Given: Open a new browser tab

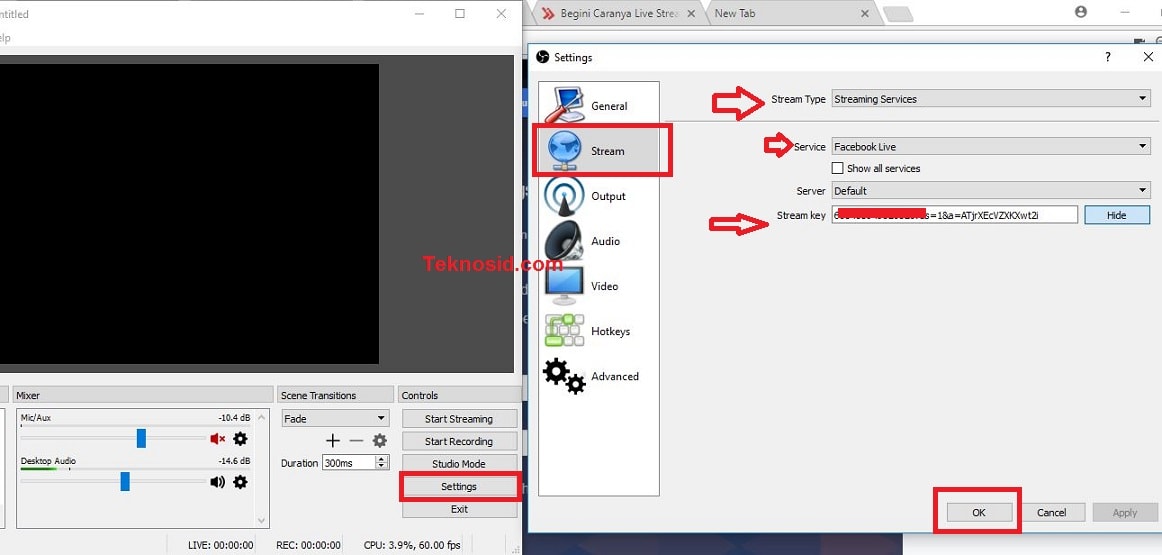Looking at the screenshot, I should pos(897,14).
